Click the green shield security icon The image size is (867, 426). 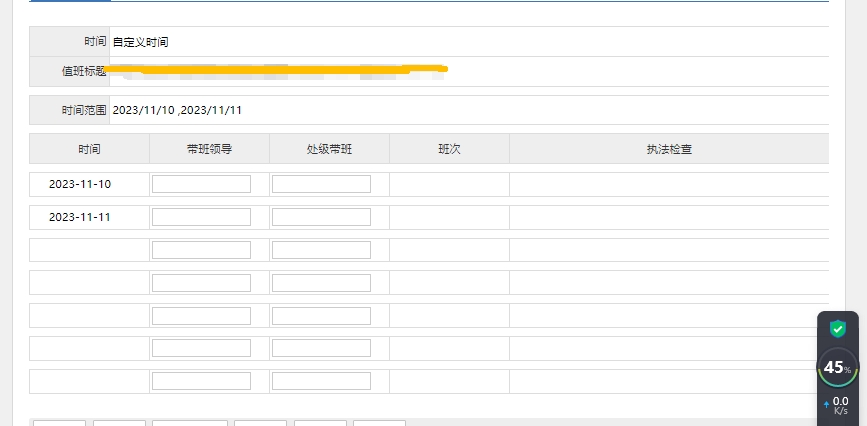(x=838, y=328)
